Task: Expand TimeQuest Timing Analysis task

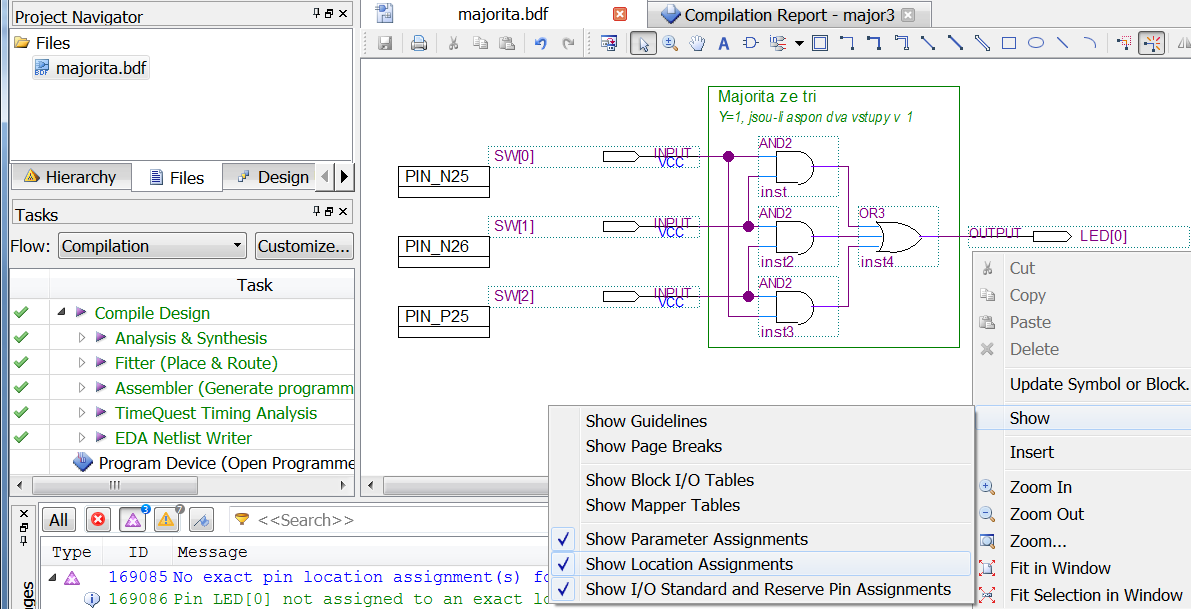Action: (x=82, y=413)
